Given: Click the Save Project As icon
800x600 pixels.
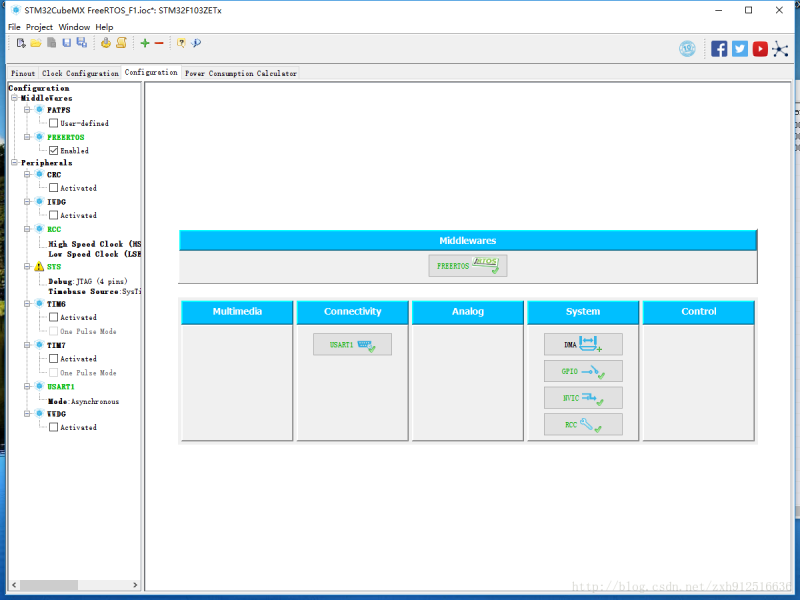Looking at the screenshot, I should [x=82, y=43].
